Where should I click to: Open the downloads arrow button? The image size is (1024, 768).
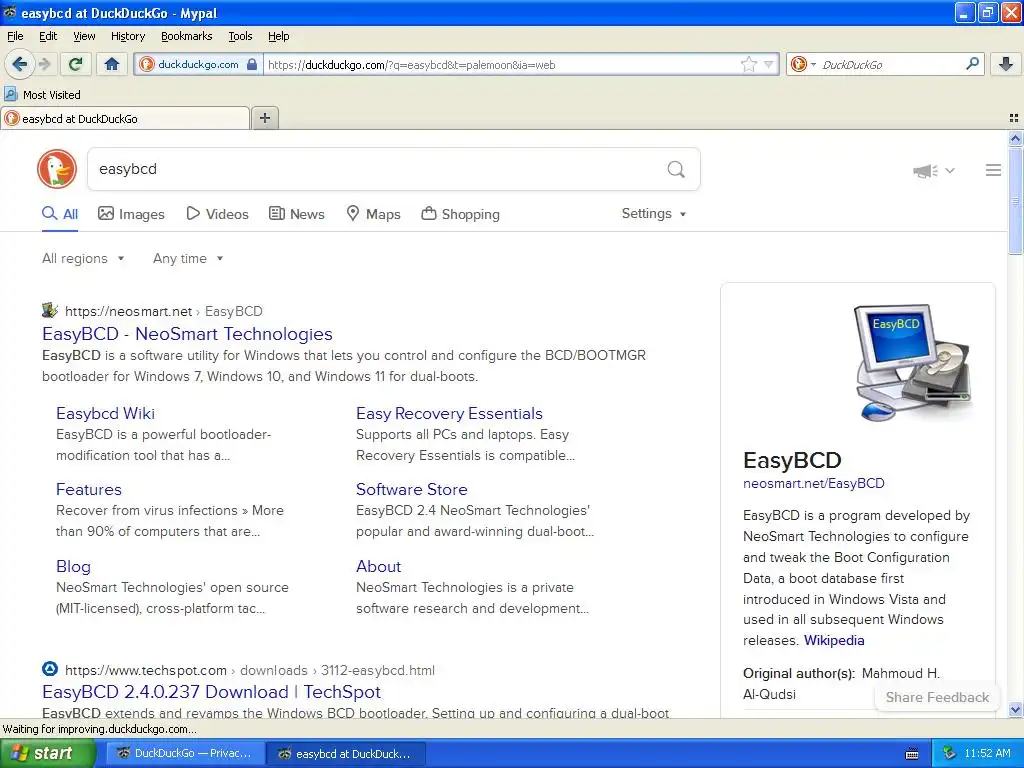click(x=1006, y=64)
